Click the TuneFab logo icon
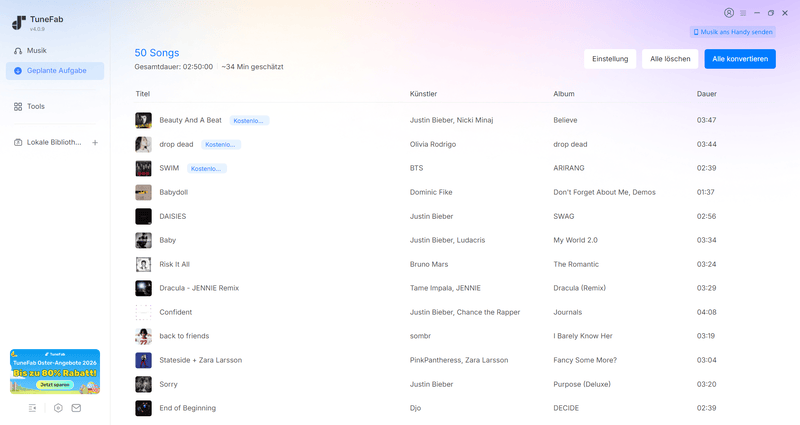This screenshot has height=425, width=800. pyautogui.click(x=19, y=23)
